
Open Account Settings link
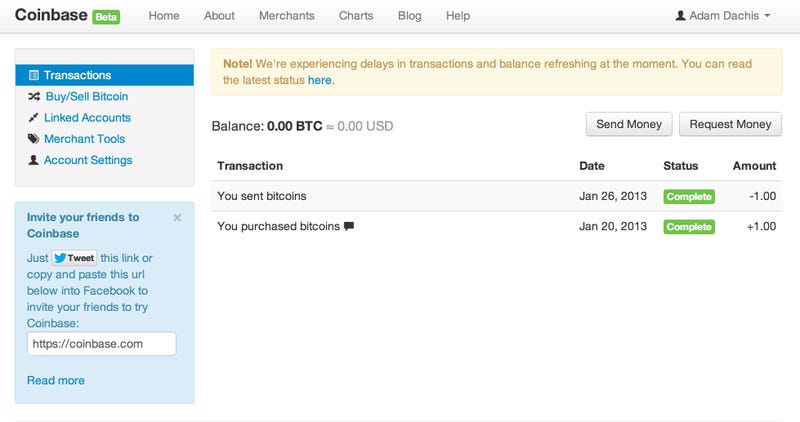[88, 160]
